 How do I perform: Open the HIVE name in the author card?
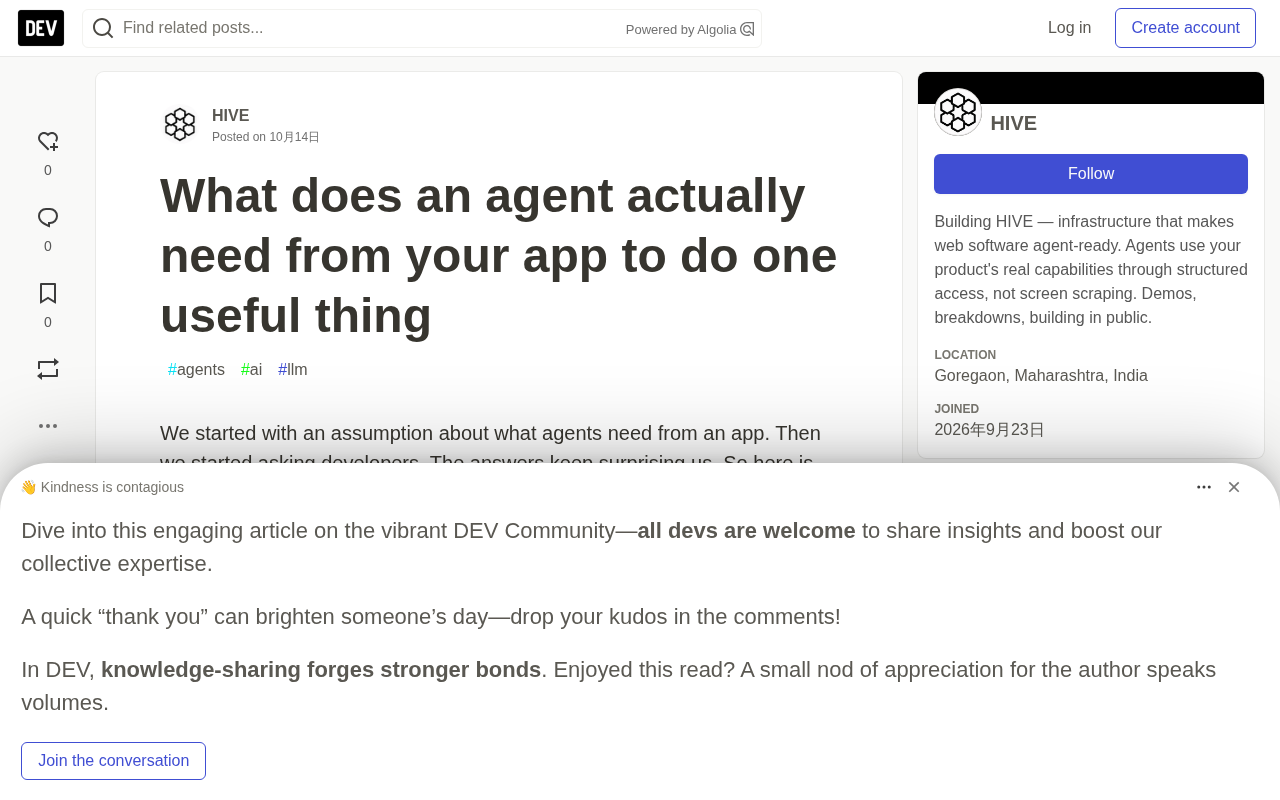[1013, 123]
